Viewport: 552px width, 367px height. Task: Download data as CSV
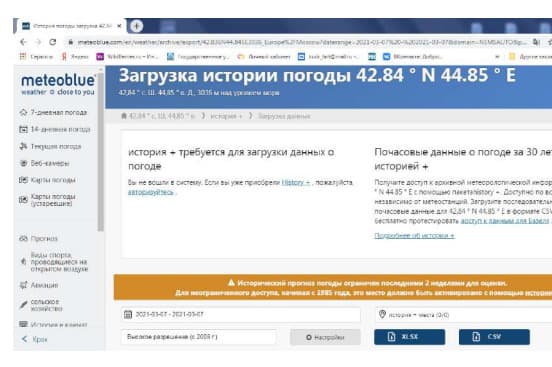(494, 337)
